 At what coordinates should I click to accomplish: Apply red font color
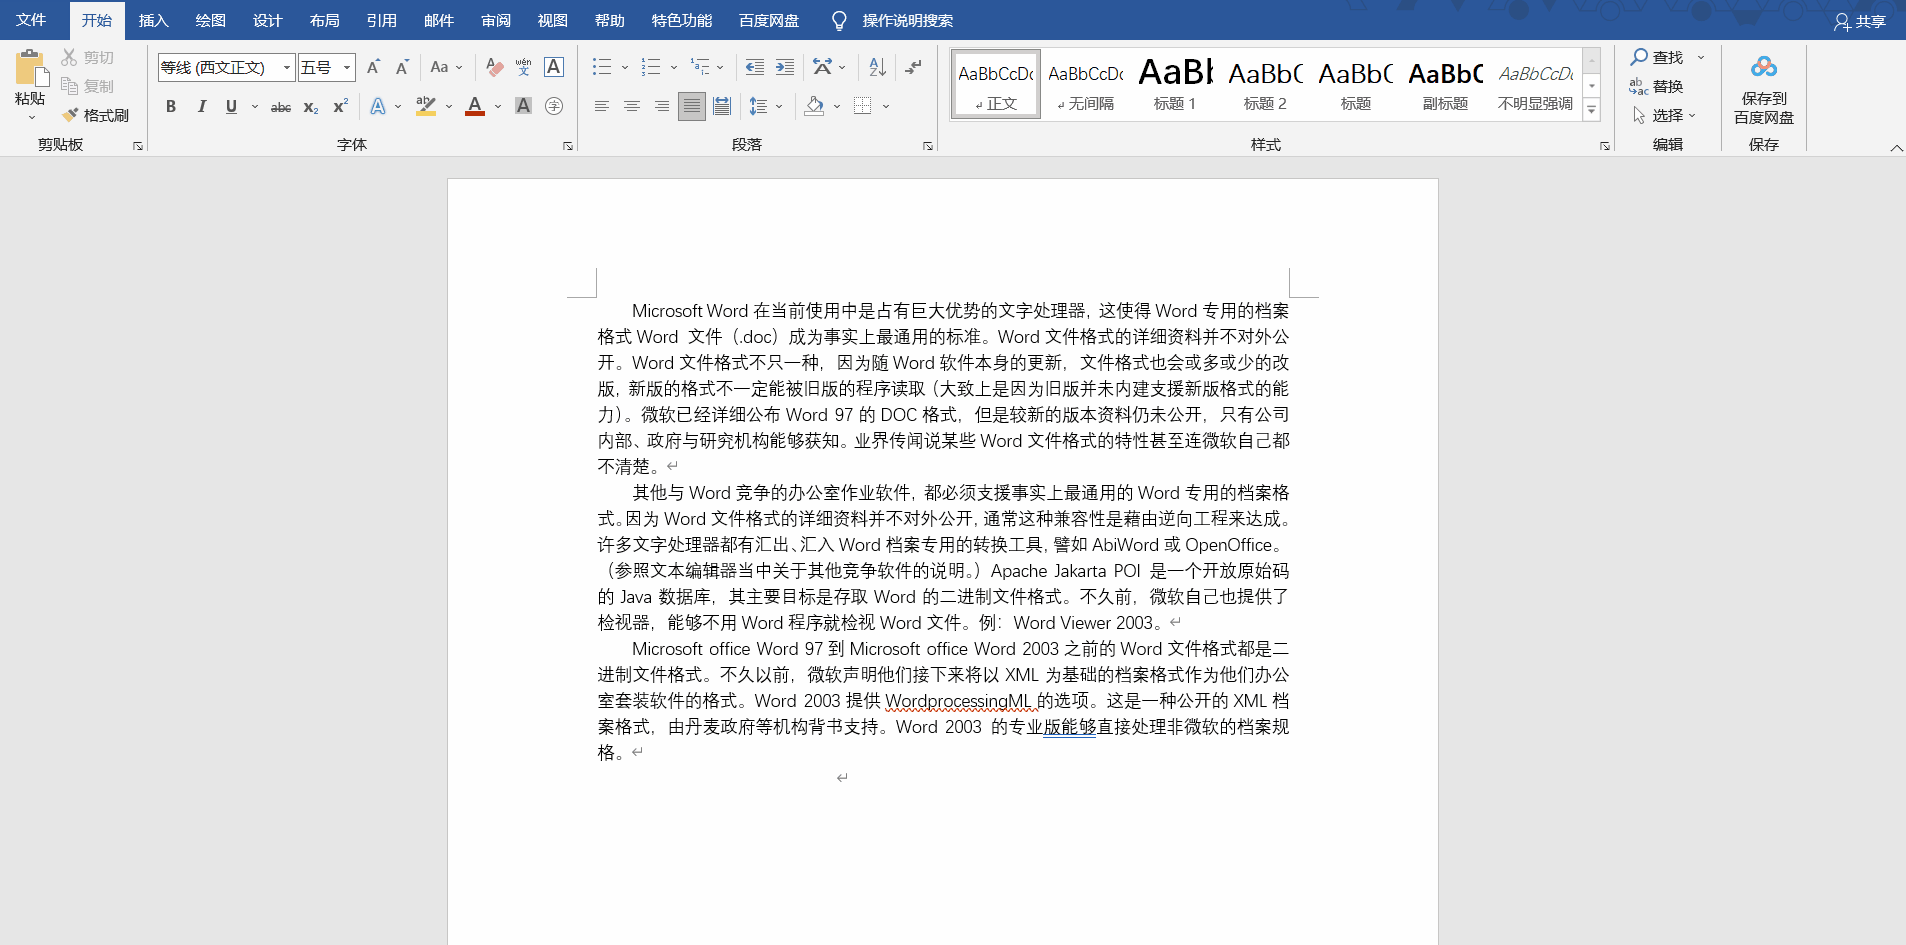(x=475, y=106)
